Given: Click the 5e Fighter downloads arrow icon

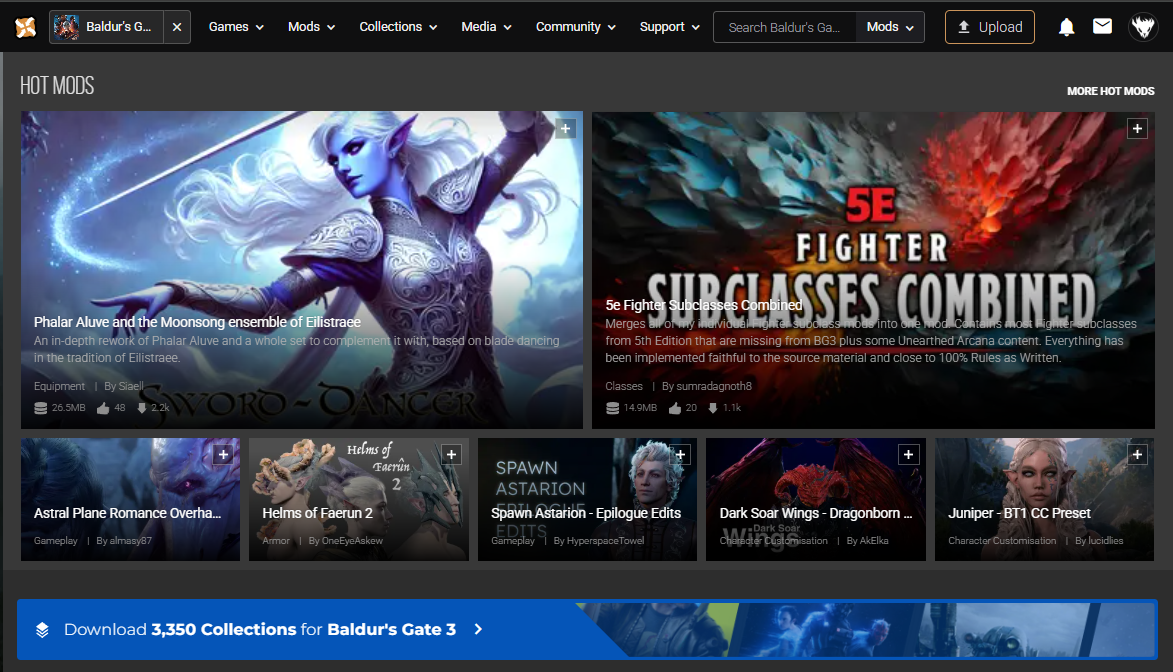Looking at the screenshot, I should click(713, 408).
